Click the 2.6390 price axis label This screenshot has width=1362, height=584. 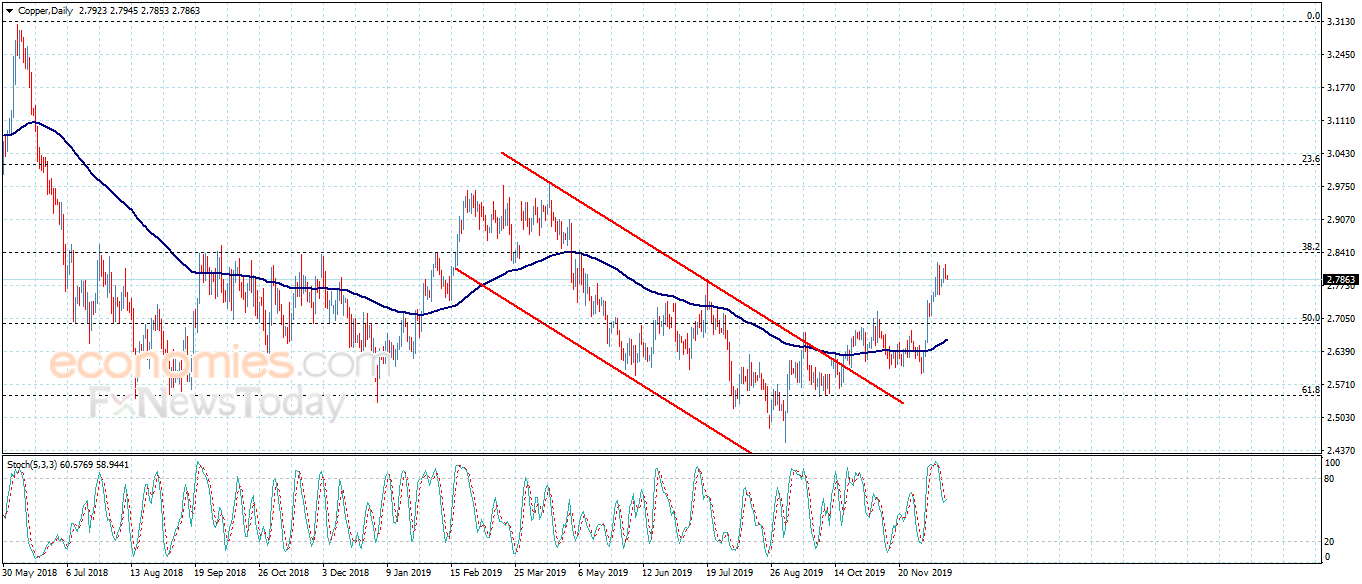click(1339, 351)
